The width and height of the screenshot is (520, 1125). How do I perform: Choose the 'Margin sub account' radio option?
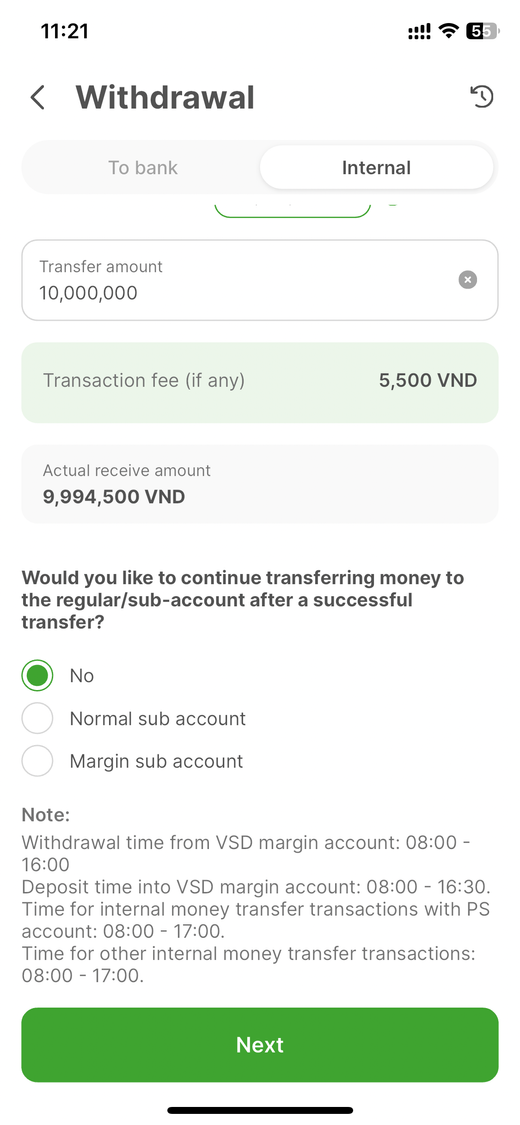[x=37, y=761]
